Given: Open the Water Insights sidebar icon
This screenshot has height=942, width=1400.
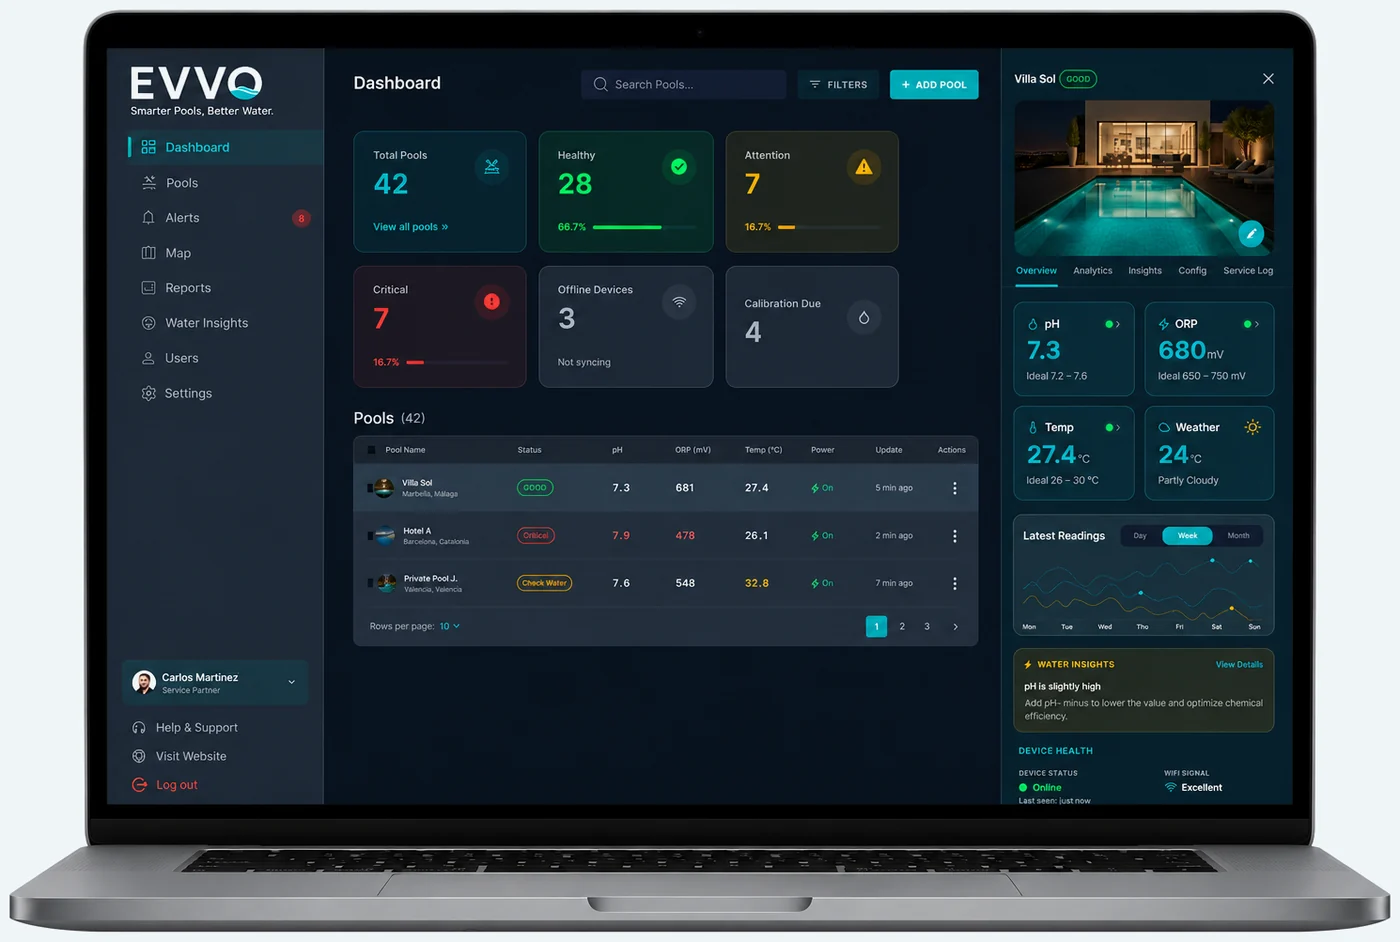Looking at the screenshot, I should pos(148,323).
